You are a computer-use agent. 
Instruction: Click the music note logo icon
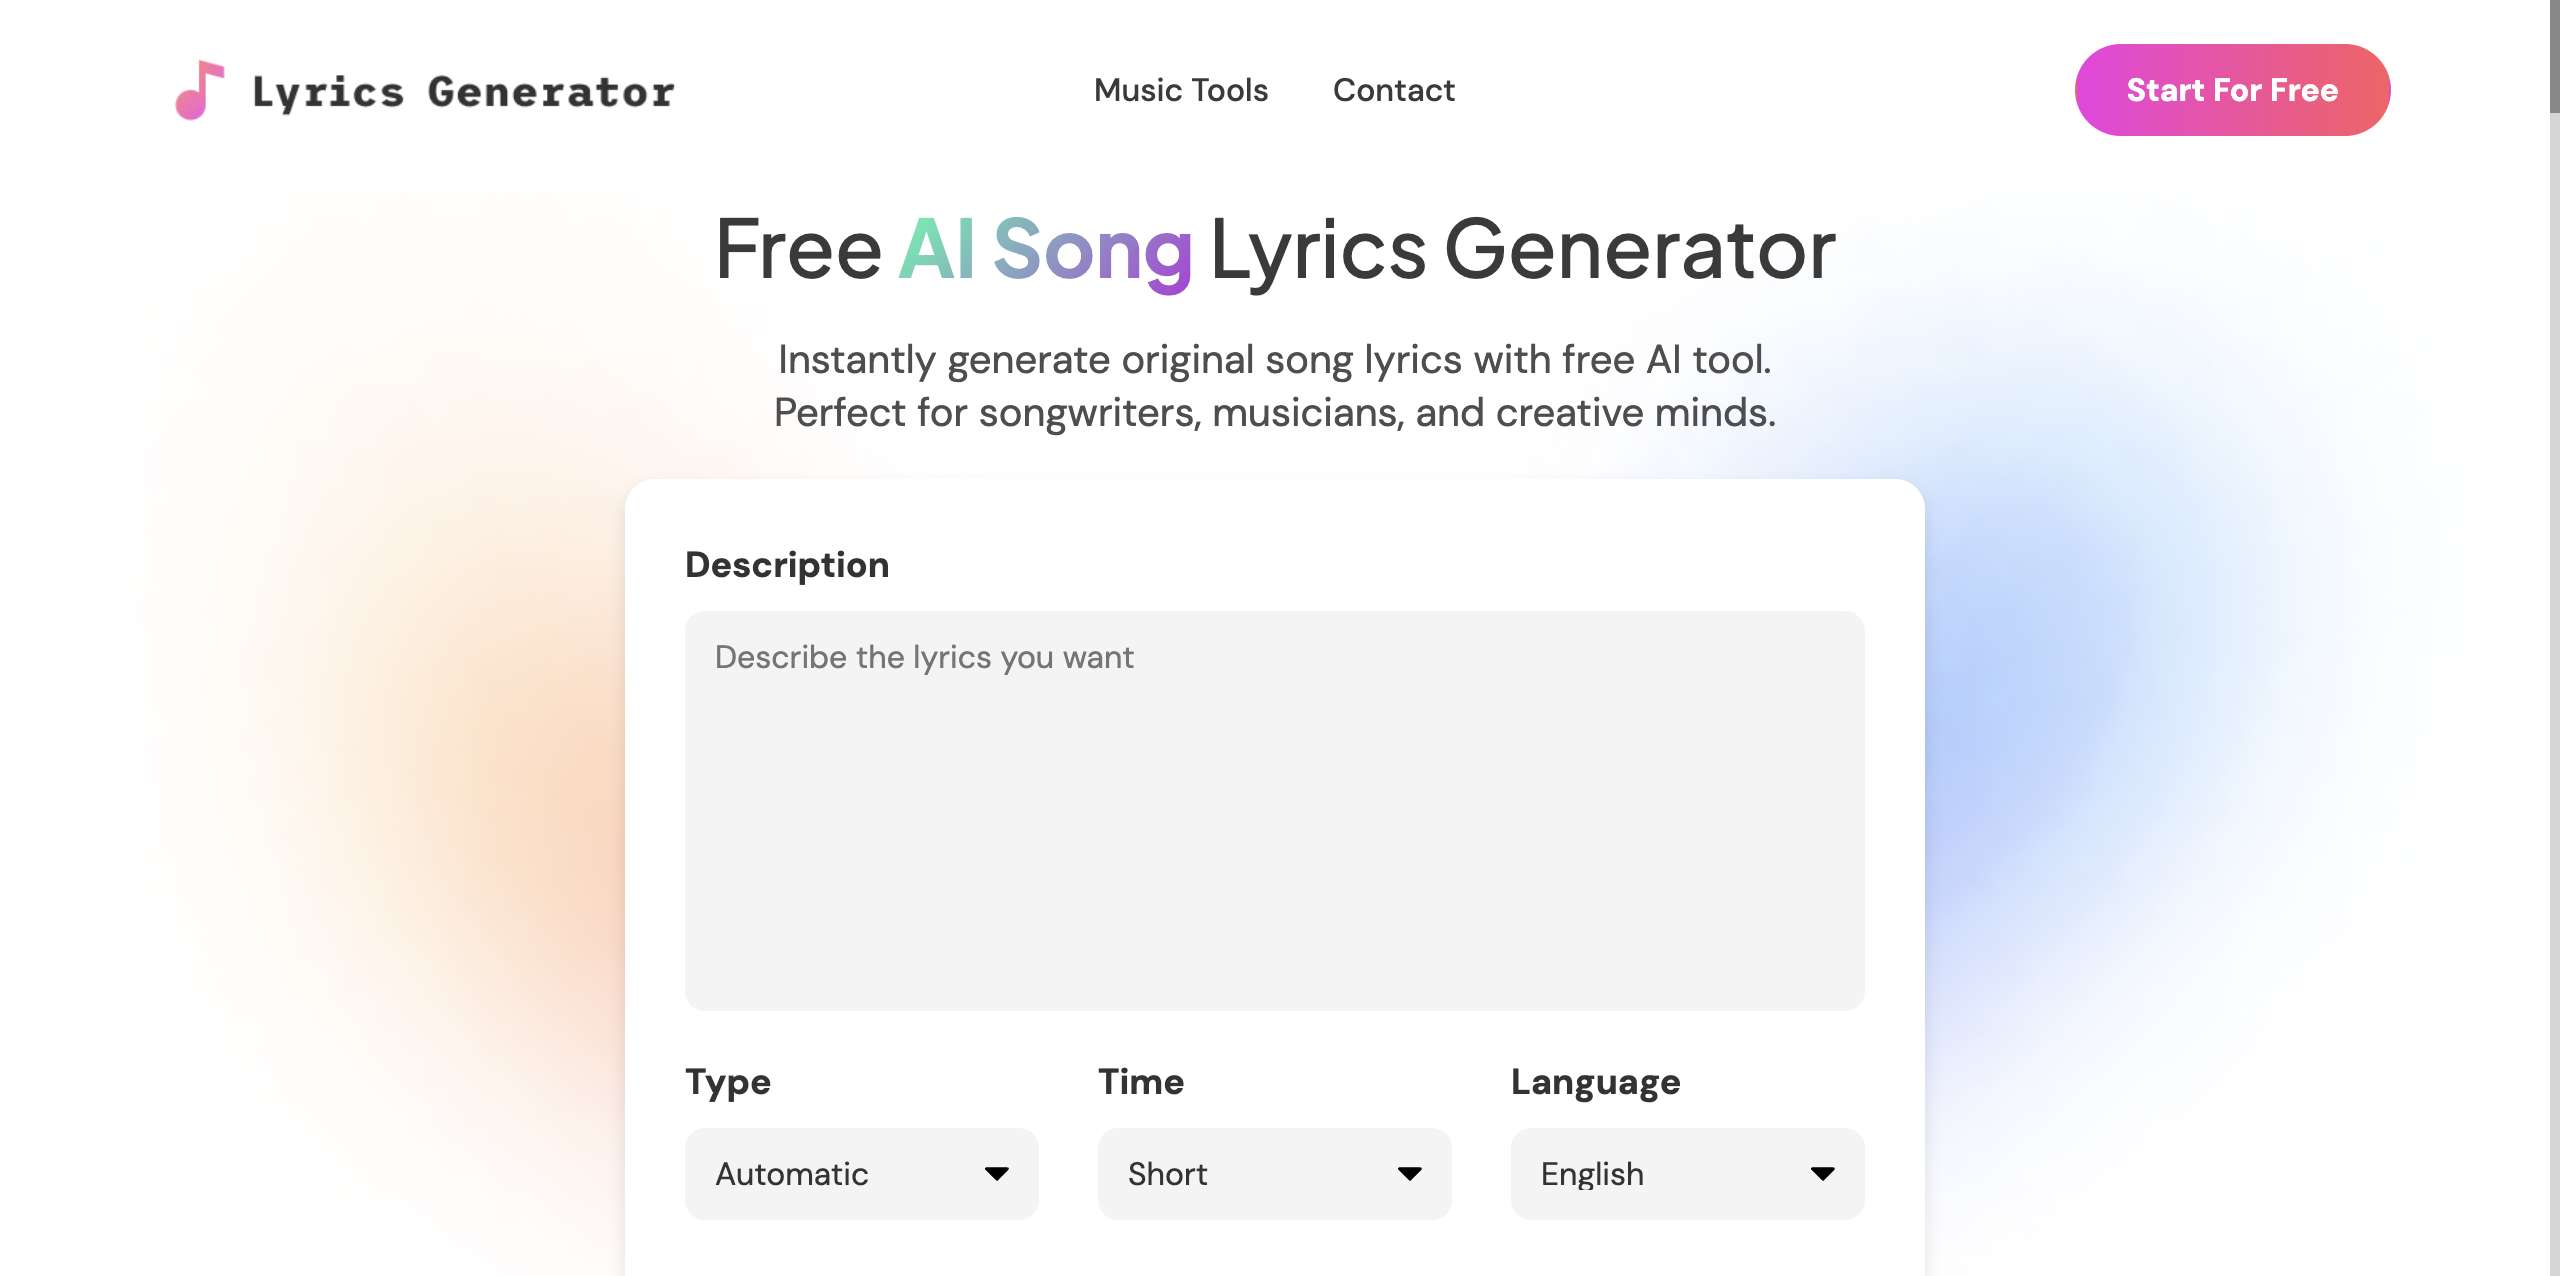coord(198,90)
